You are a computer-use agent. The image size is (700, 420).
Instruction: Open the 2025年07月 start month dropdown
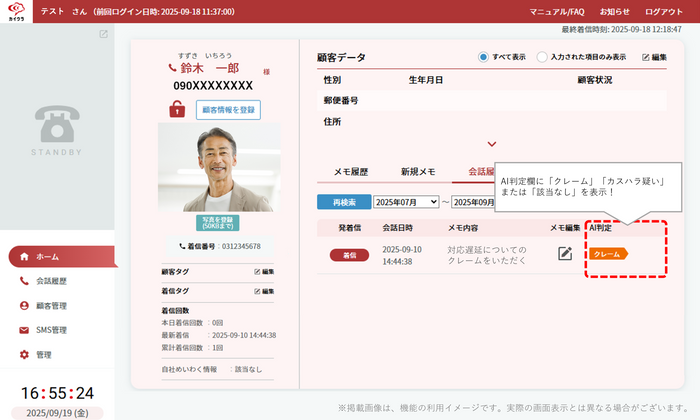pyautogui.click(x=406, y=202)
